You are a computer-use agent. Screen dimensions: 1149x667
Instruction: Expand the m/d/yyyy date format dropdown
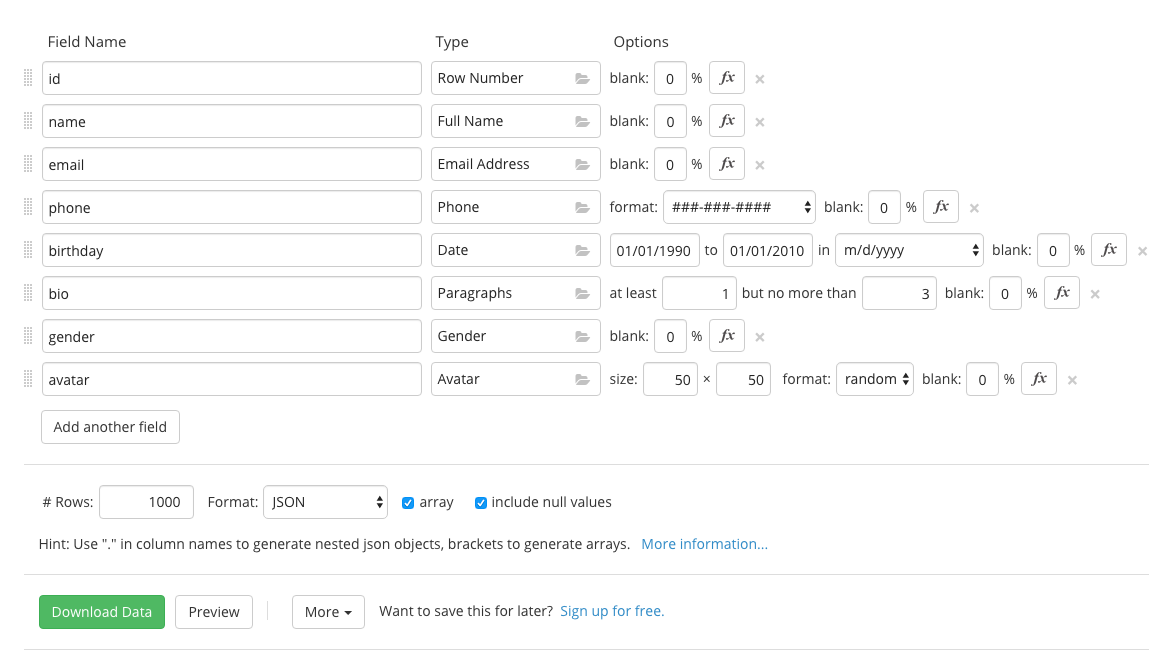pos(909,250)
